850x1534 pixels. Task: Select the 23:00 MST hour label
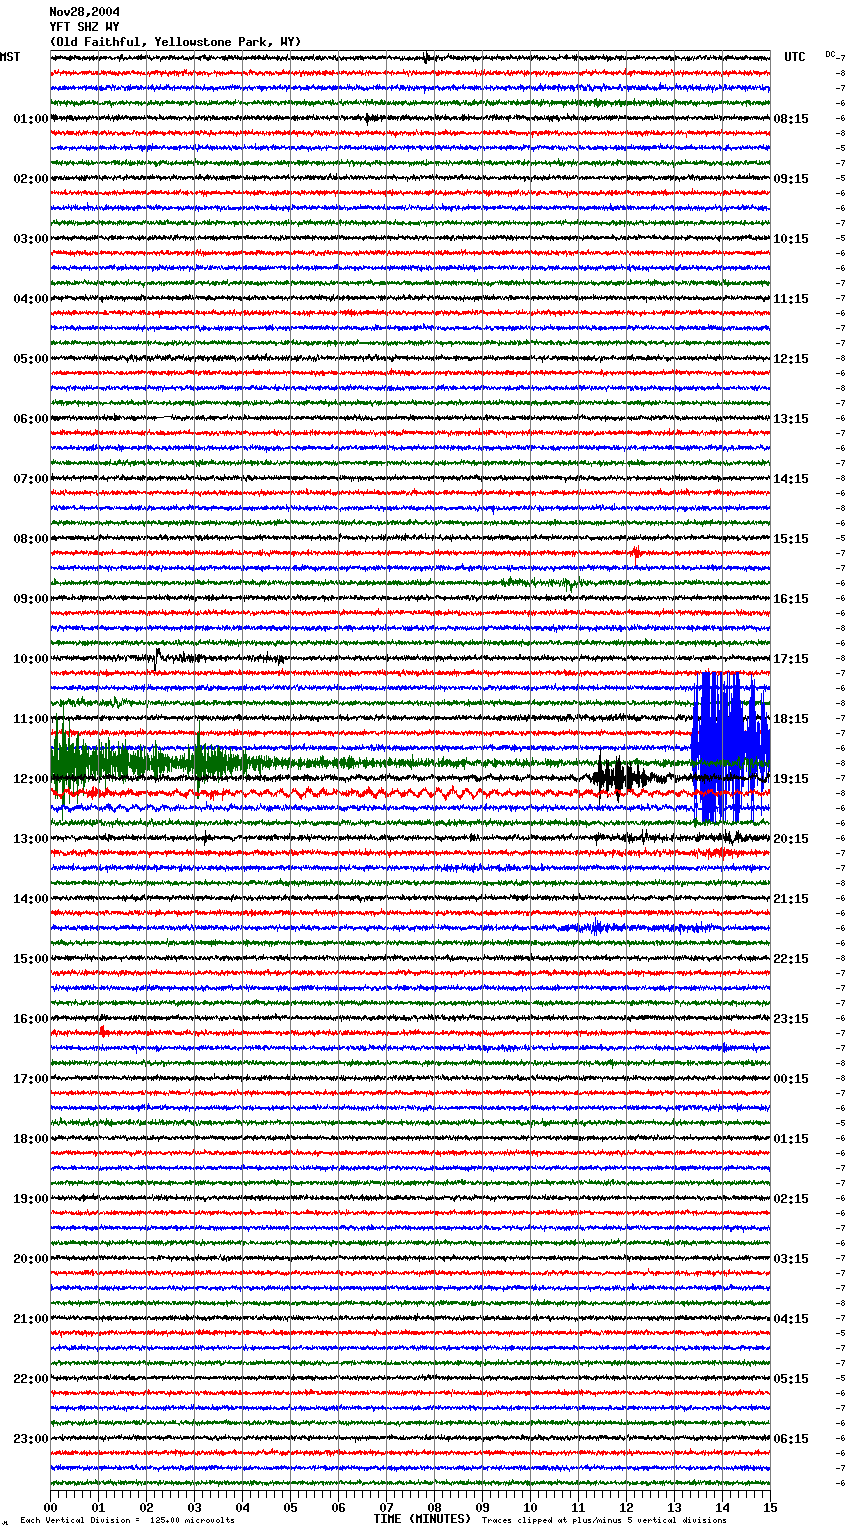(x=31, y=1439)
